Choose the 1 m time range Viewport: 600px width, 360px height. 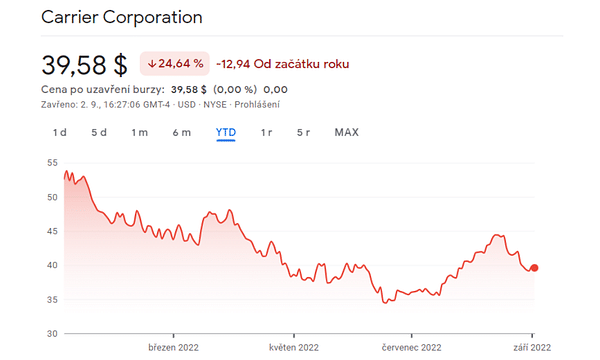(x=140, y=132)
